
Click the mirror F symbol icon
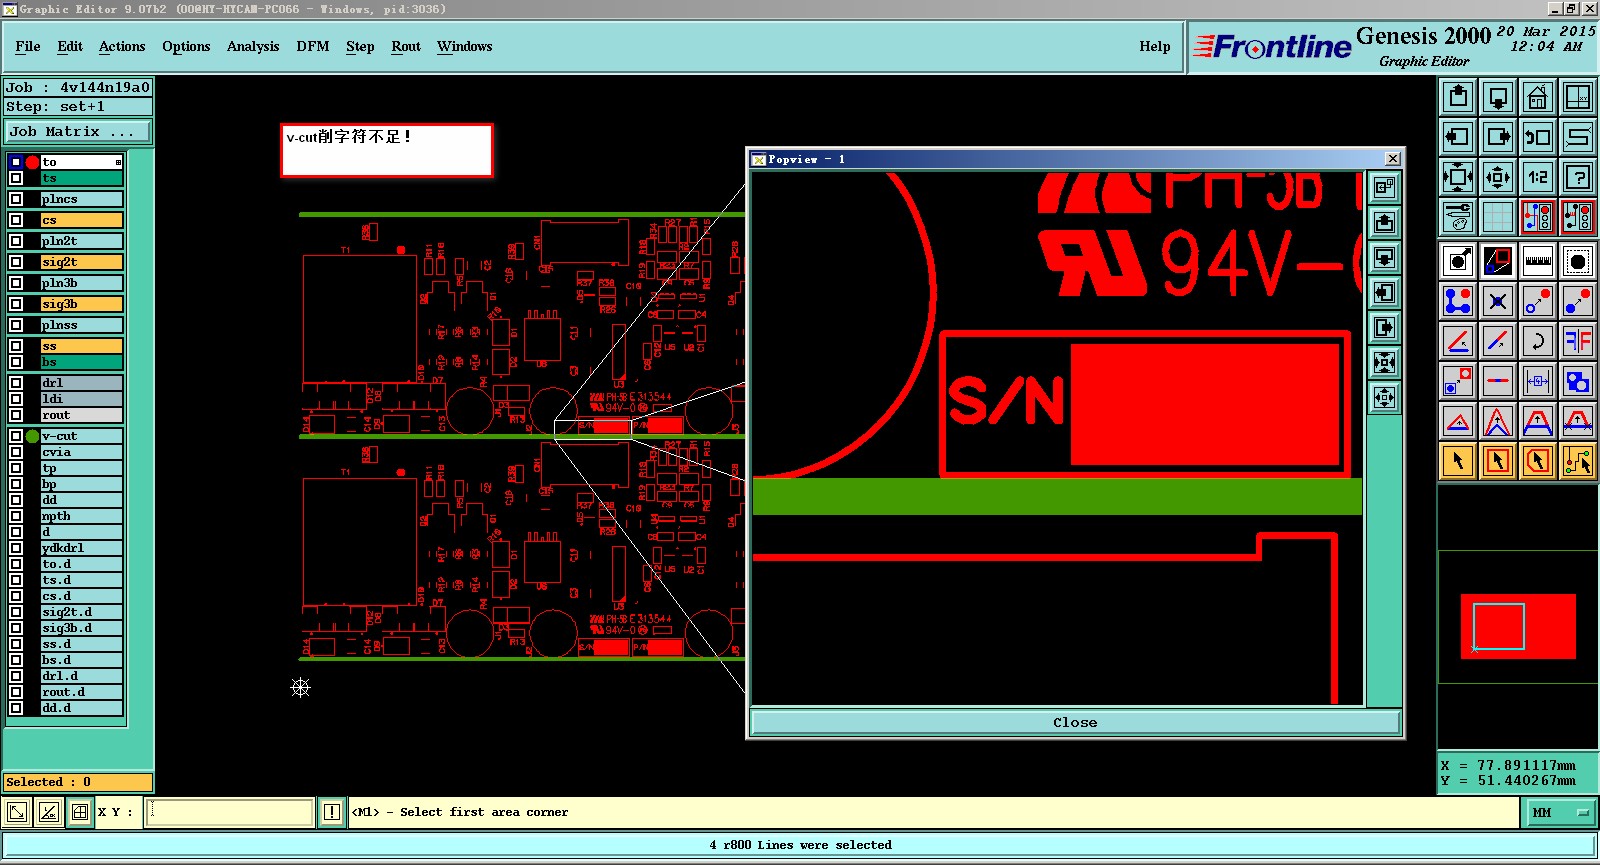click(x=1578, y=341)
